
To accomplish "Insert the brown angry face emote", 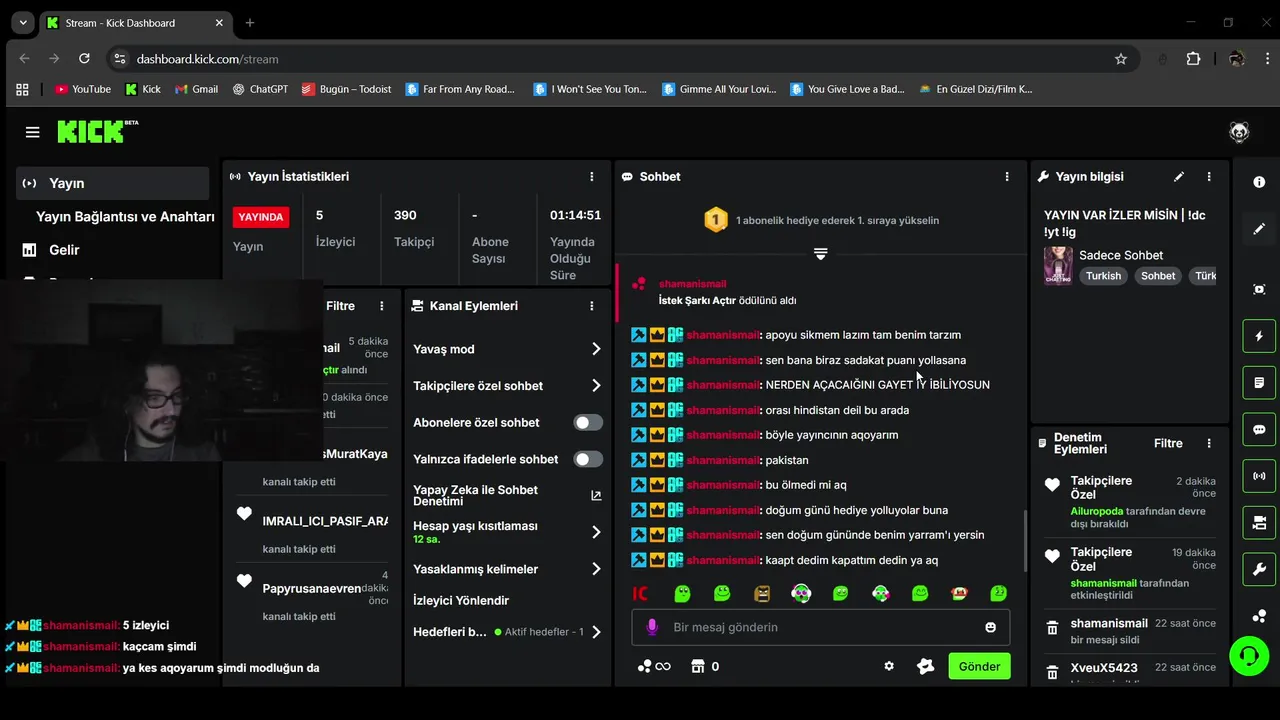I will (761, 593).
